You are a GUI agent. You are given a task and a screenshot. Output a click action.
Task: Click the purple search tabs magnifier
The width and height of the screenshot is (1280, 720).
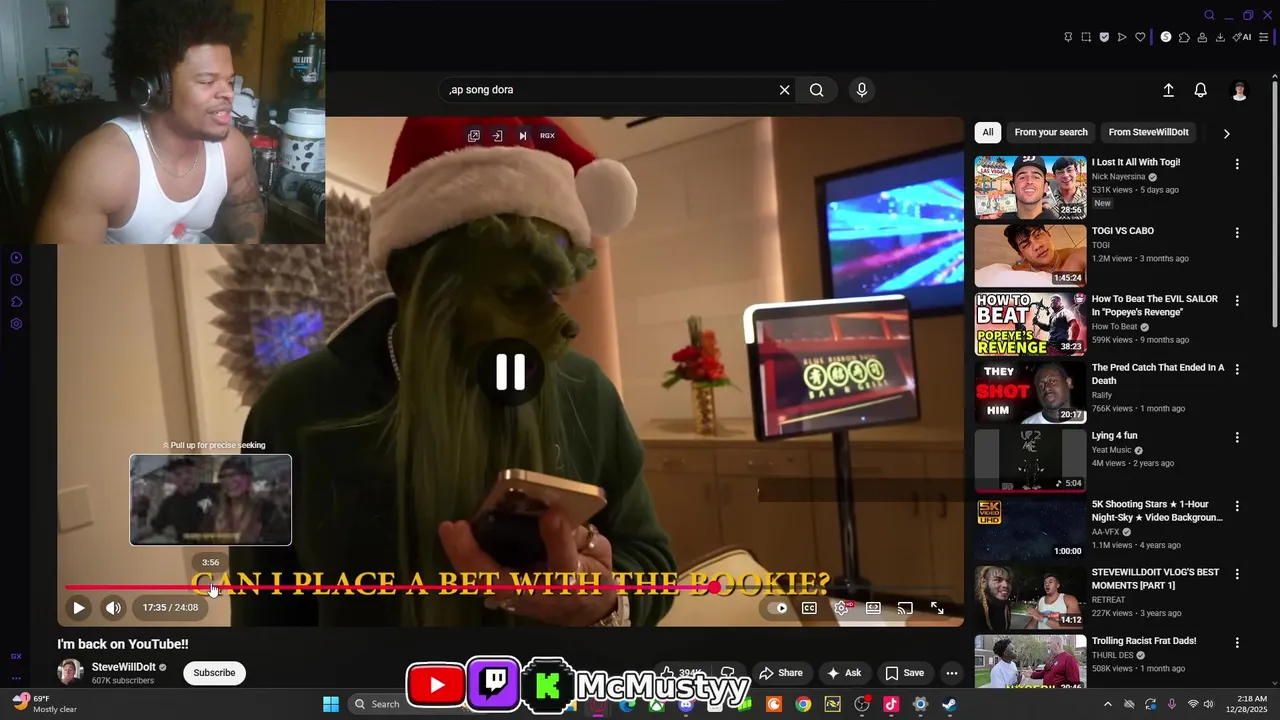pos(1209,15)
